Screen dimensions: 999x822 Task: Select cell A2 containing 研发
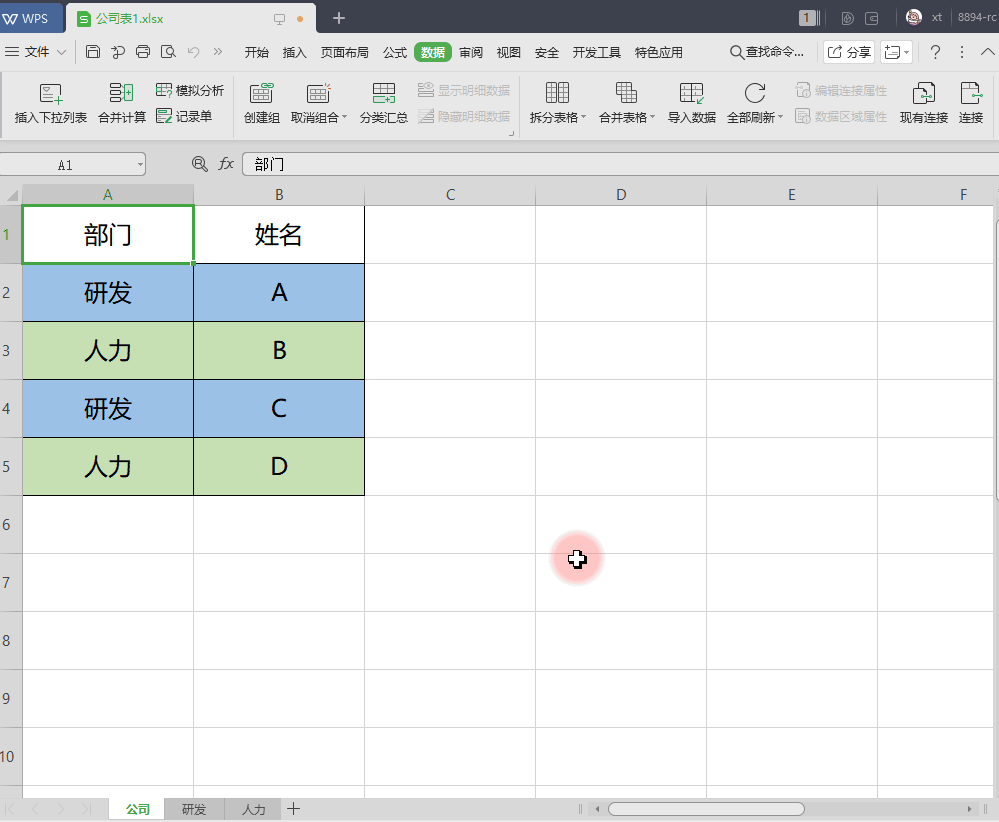click(x=108, y=292)
